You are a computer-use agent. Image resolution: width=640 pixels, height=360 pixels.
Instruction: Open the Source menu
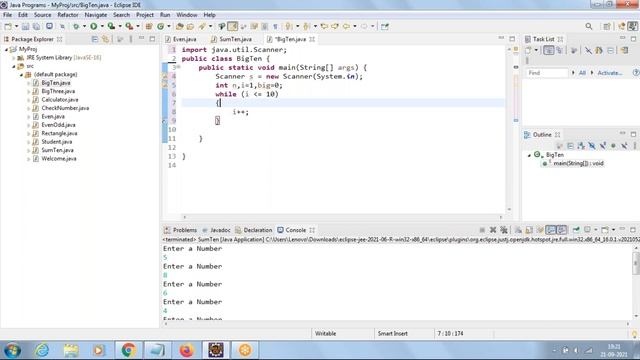click(x=42, y=15)
